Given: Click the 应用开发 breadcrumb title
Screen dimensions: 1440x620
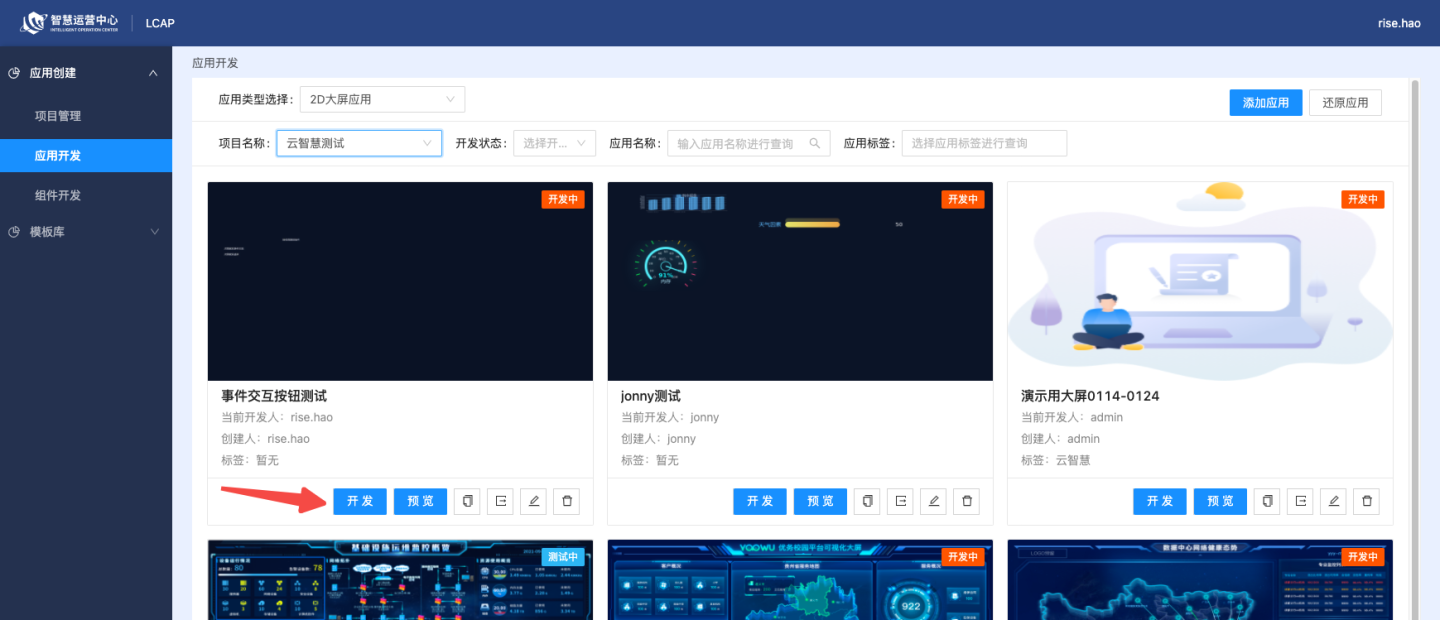Looking at the screenshot, I should tap(215, 63).
